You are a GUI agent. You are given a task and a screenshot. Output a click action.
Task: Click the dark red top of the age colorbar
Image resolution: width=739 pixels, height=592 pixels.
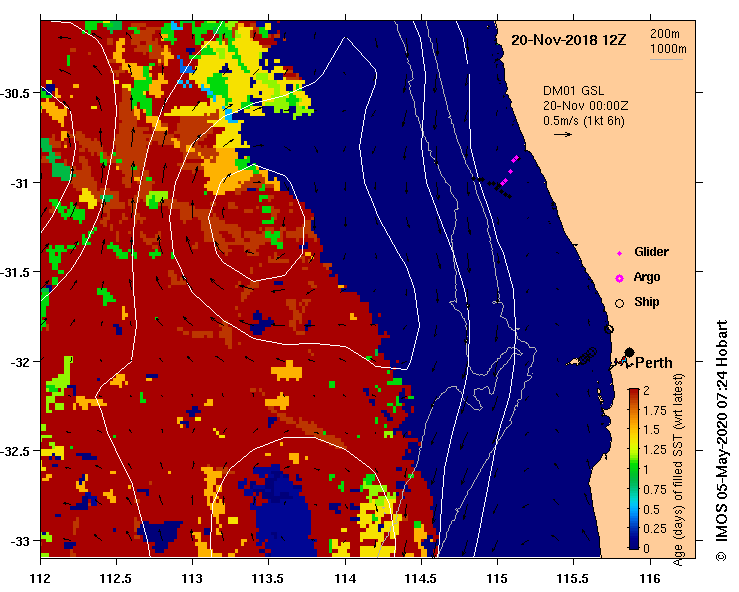(x=634, y=393)
